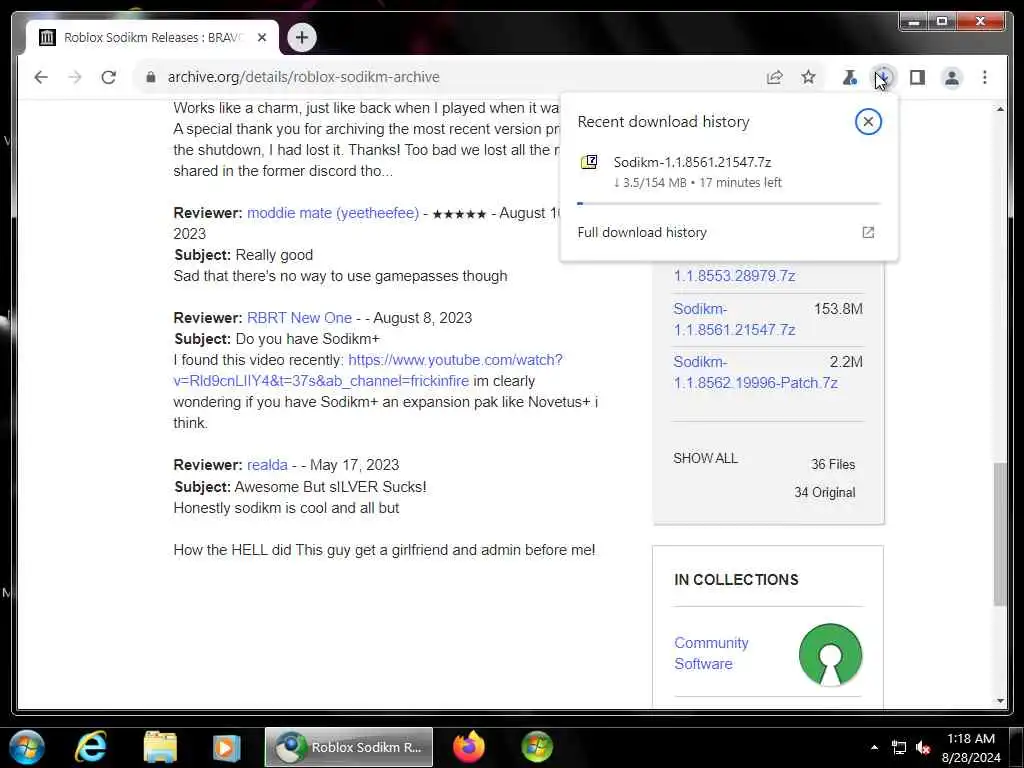Open reviewer RBRT New One profile
Image resolution: width=1024 pixels, height=768 pixels.
pos(299,318)
